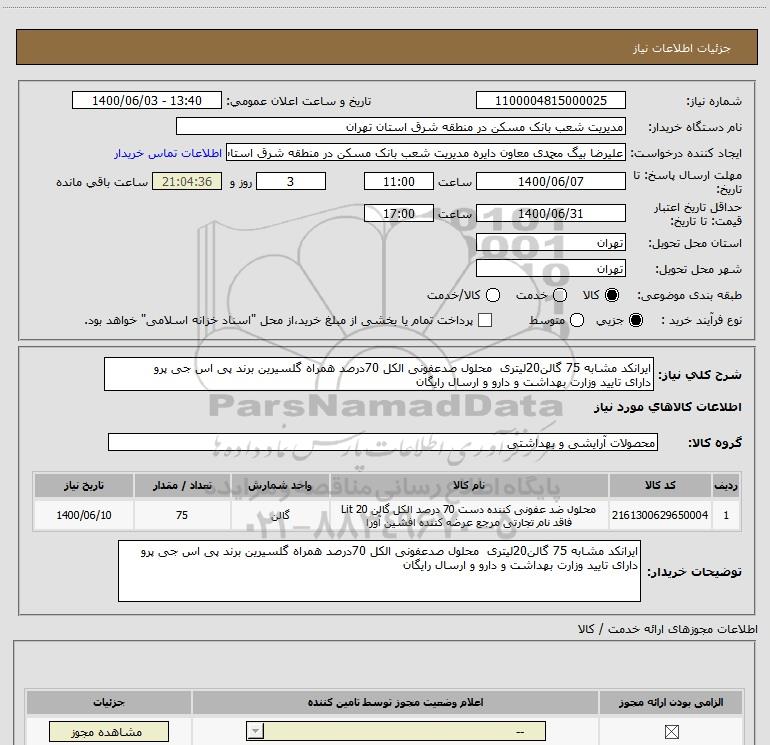
Task: Click the request creator field علیرضا بیگ مجدی
Action: click(426, 153)
